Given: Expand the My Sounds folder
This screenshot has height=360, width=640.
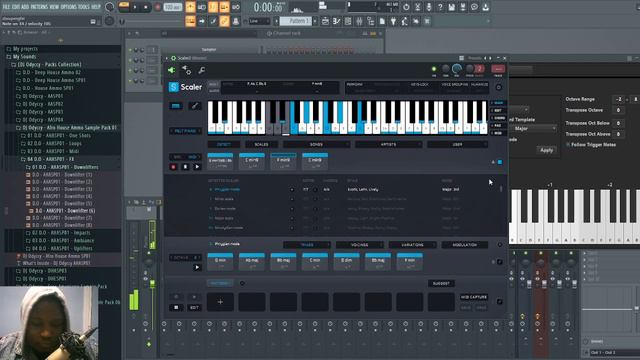Looking at the screenshot, I should click(x=24, y=57).
